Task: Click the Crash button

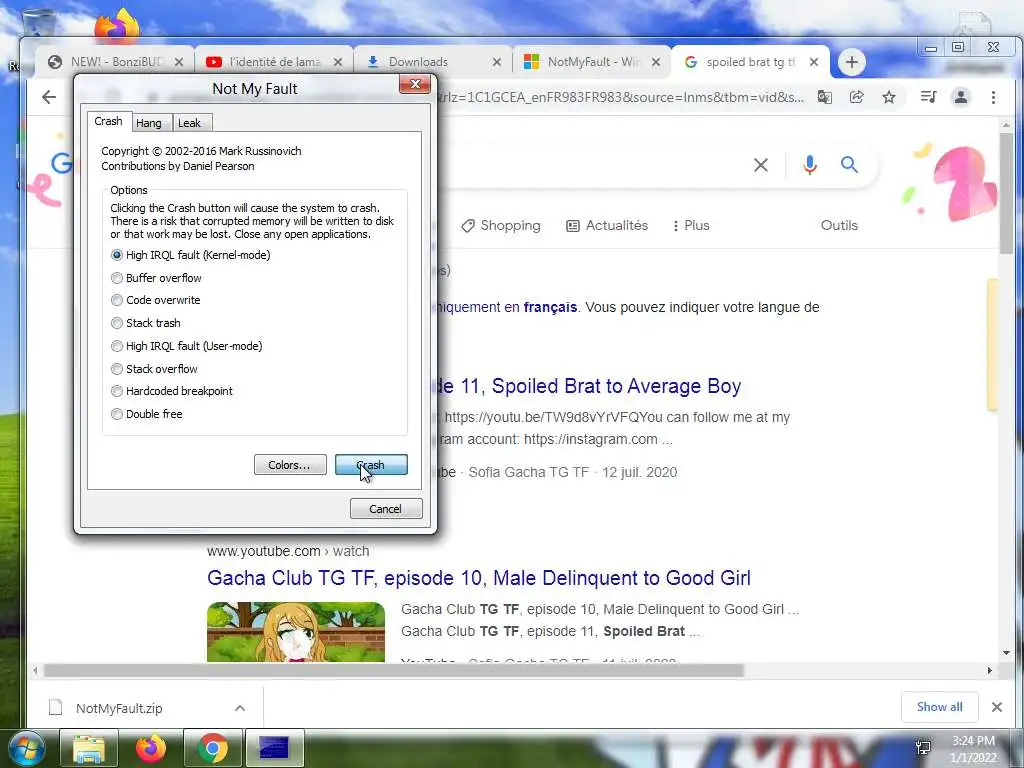Action: [371, 465]
